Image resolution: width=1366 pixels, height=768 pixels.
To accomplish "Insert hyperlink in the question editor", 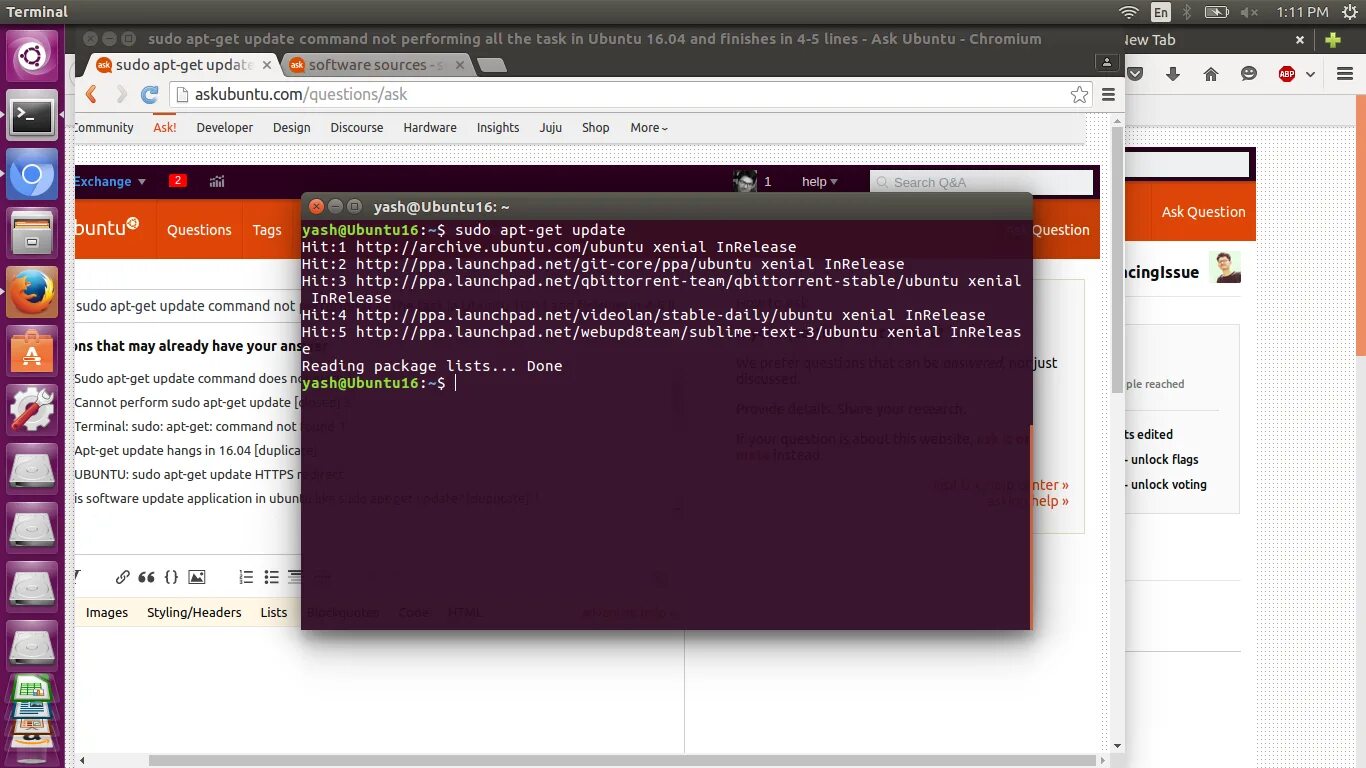I will [122, 577].
